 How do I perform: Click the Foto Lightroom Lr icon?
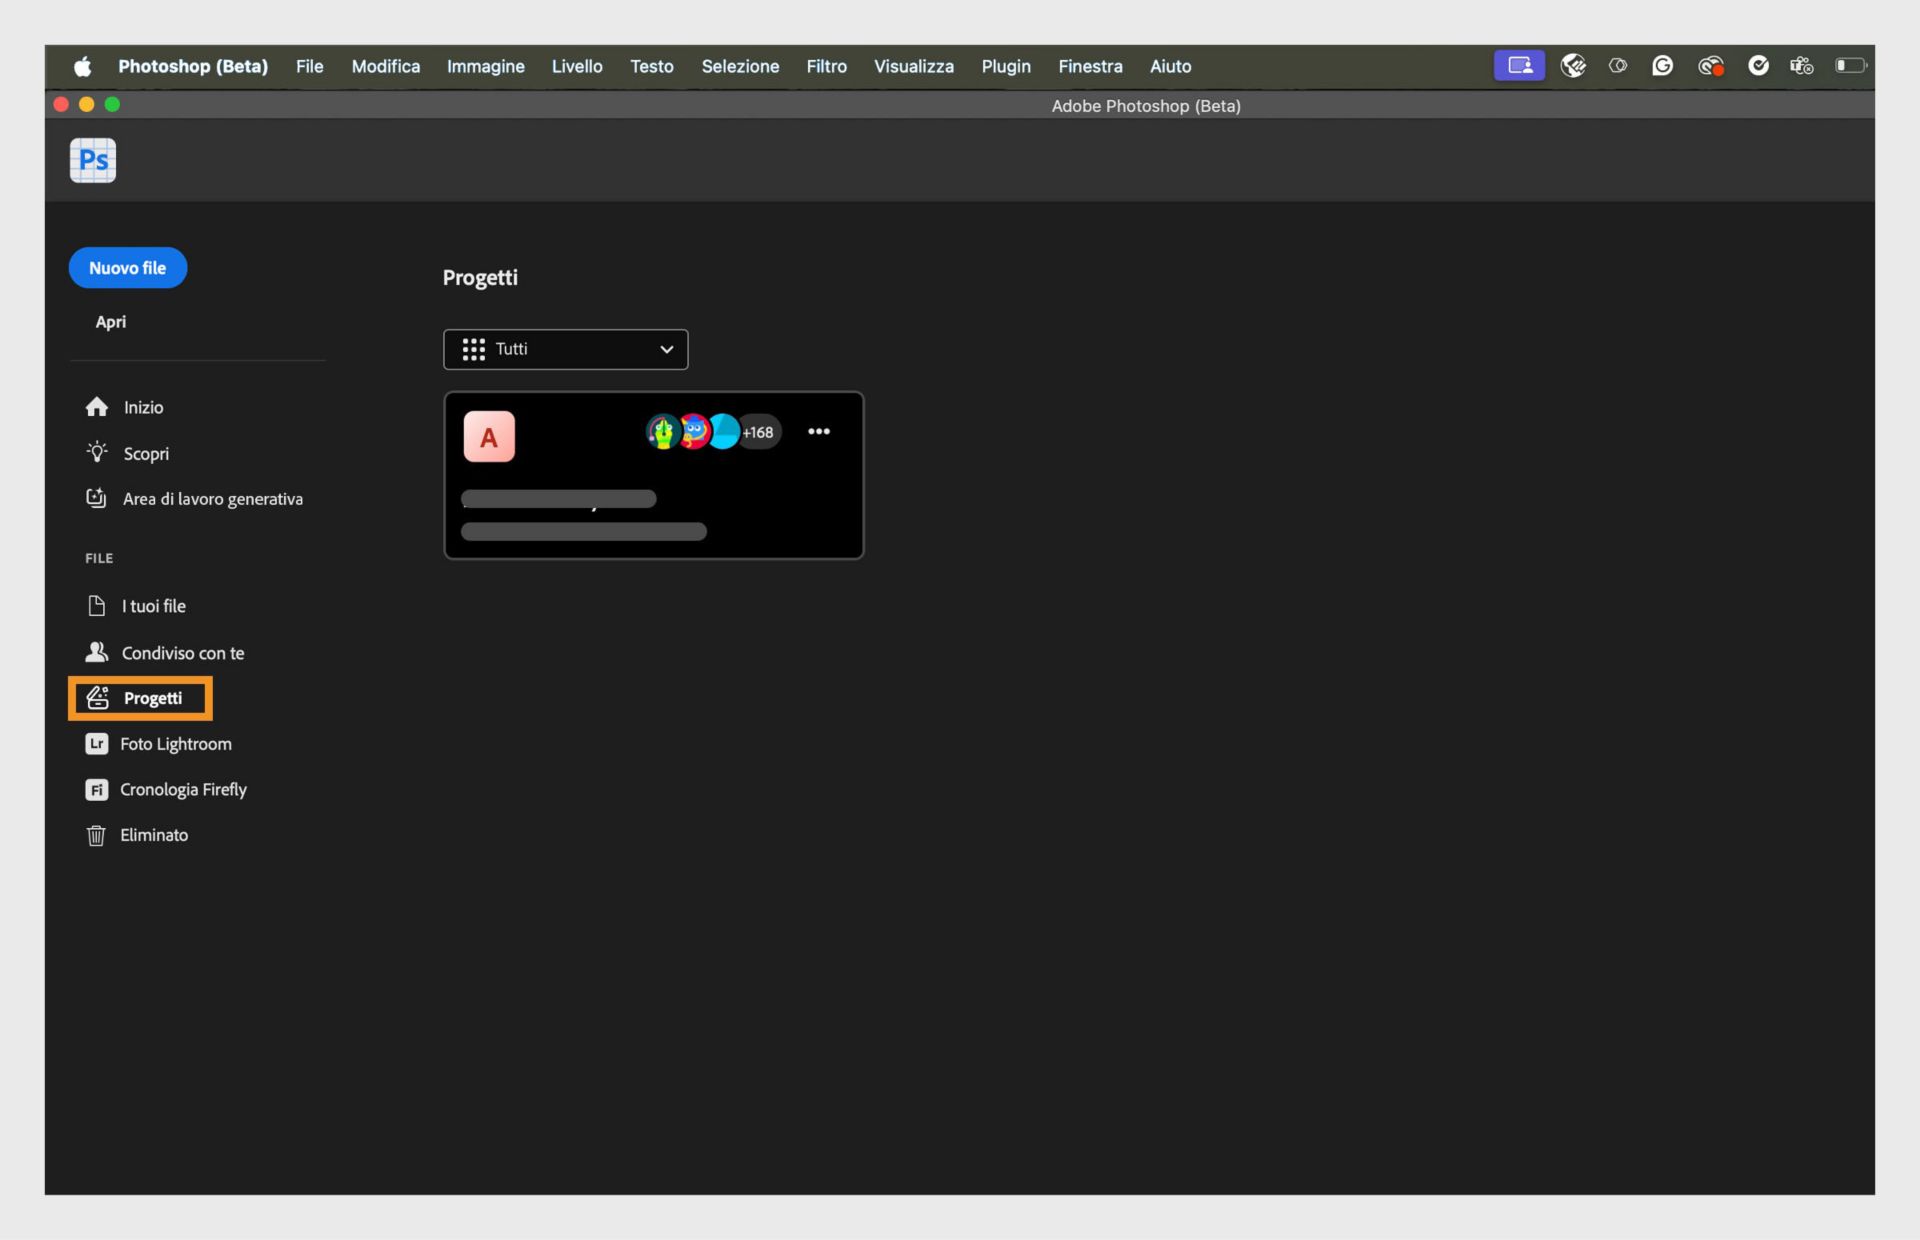click(96, 744)
